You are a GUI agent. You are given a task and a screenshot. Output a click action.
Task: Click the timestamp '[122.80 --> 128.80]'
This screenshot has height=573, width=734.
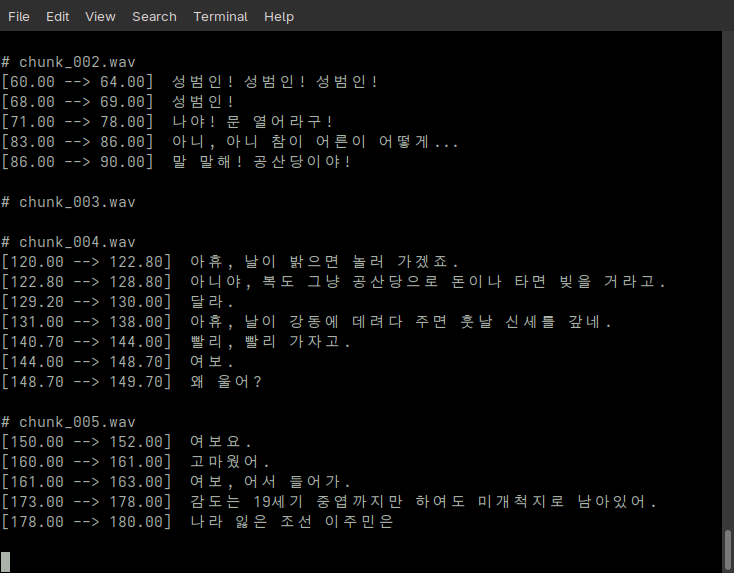tap(86, 282)
